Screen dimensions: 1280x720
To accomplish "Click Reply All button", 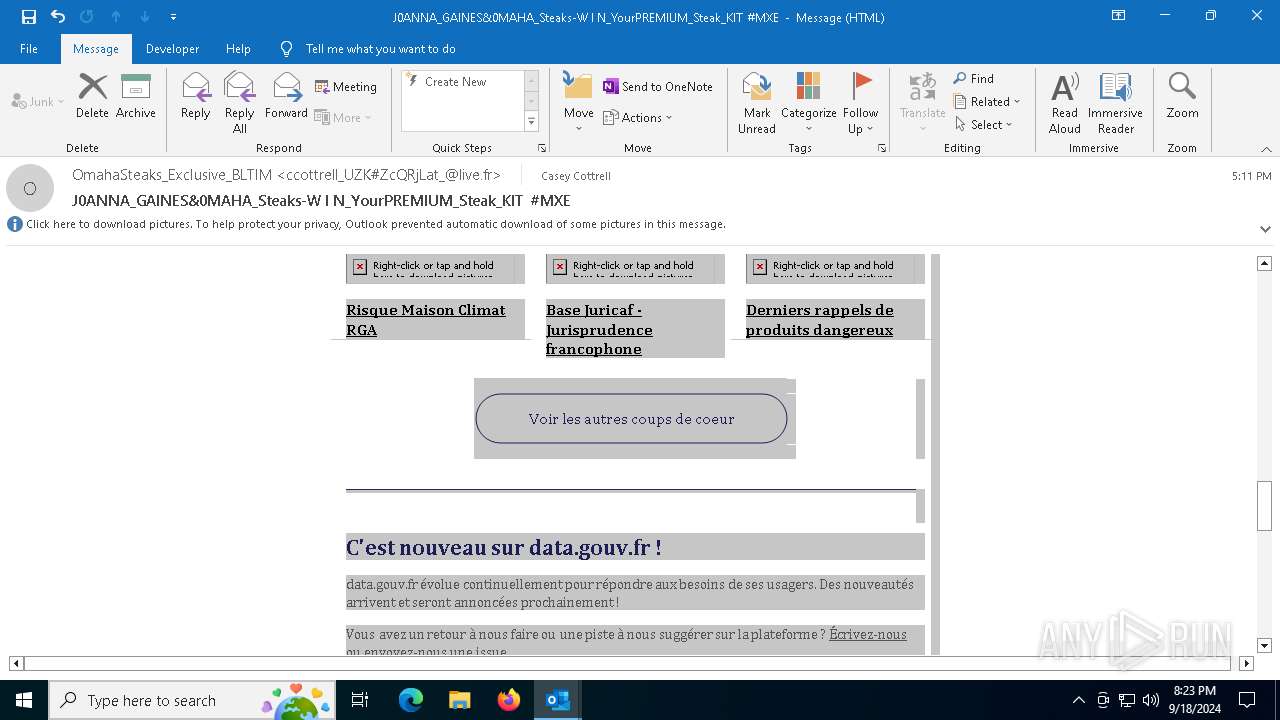I will [x=240, y=103].
